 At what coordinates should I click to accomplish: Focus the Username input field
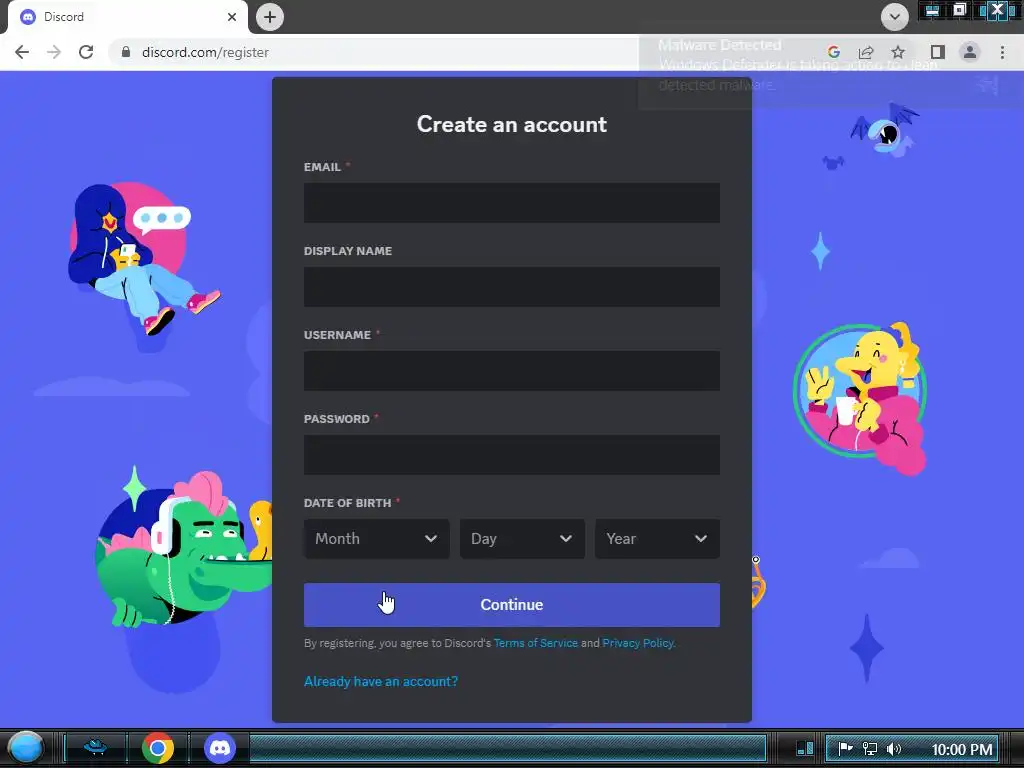pyautogui.click(x=511, y=371)
